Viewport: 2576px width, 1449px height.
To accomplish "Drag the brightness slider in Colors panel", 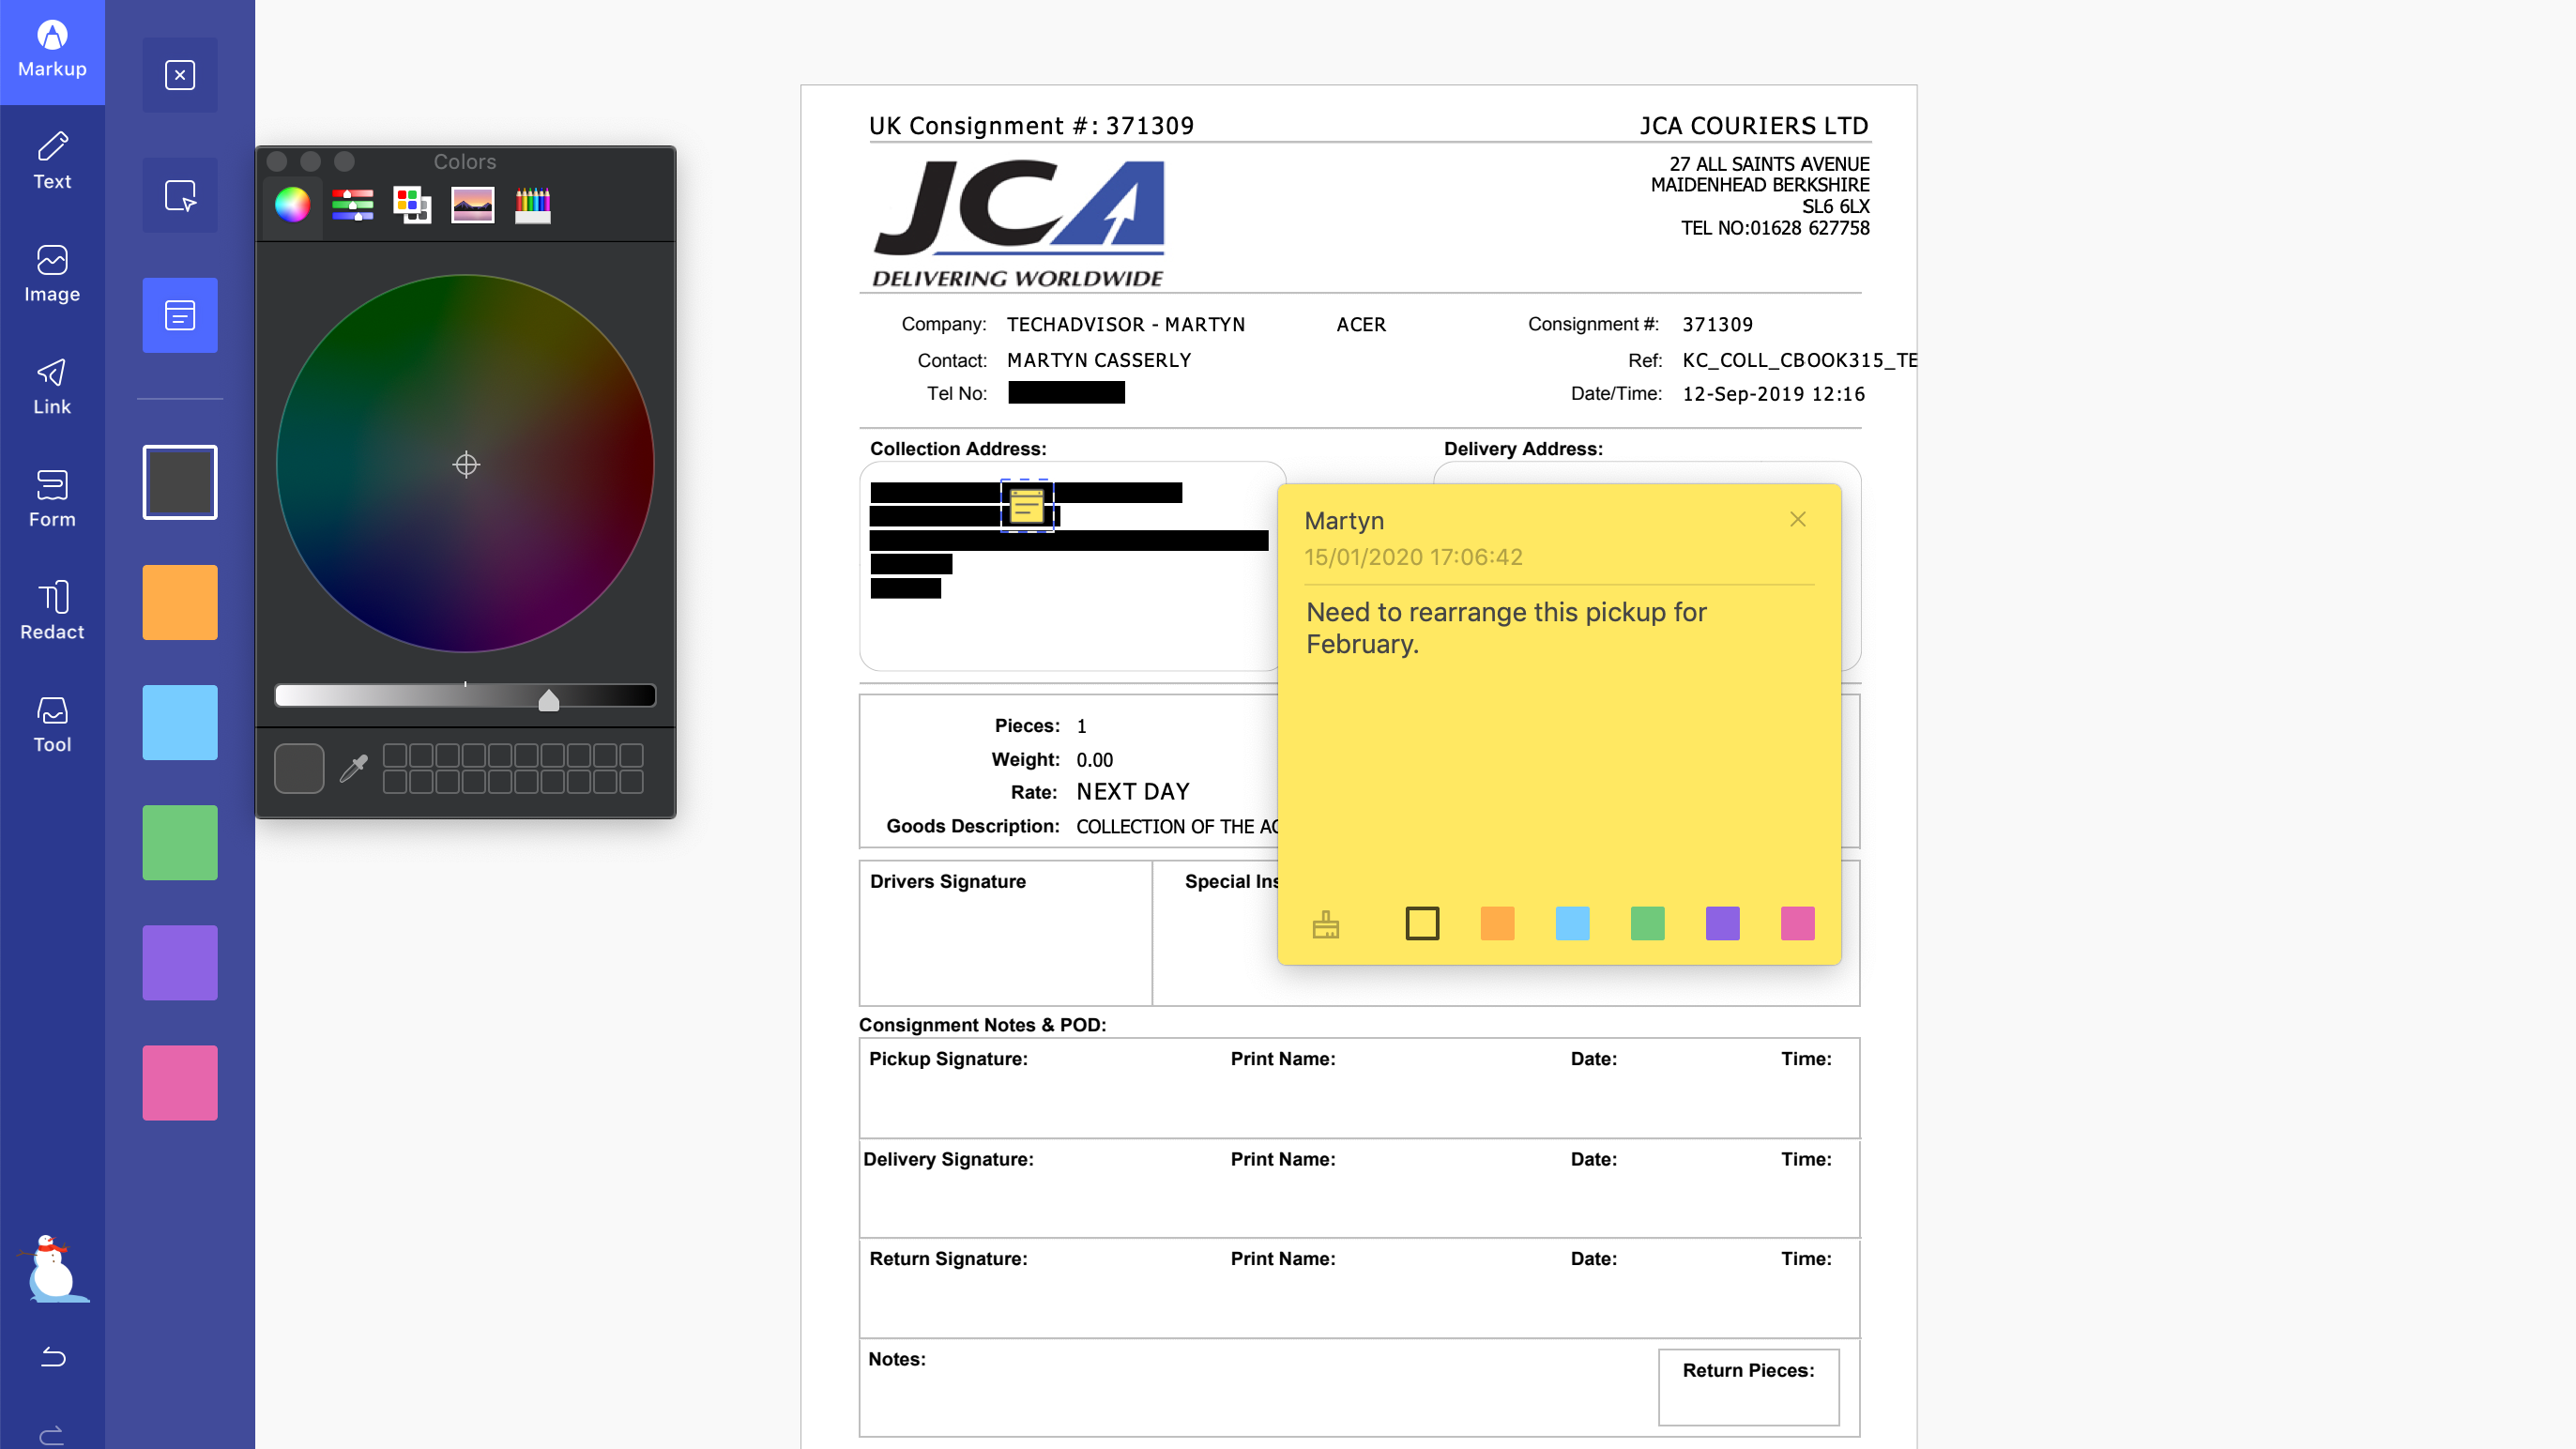I will (x=548, y=699).
